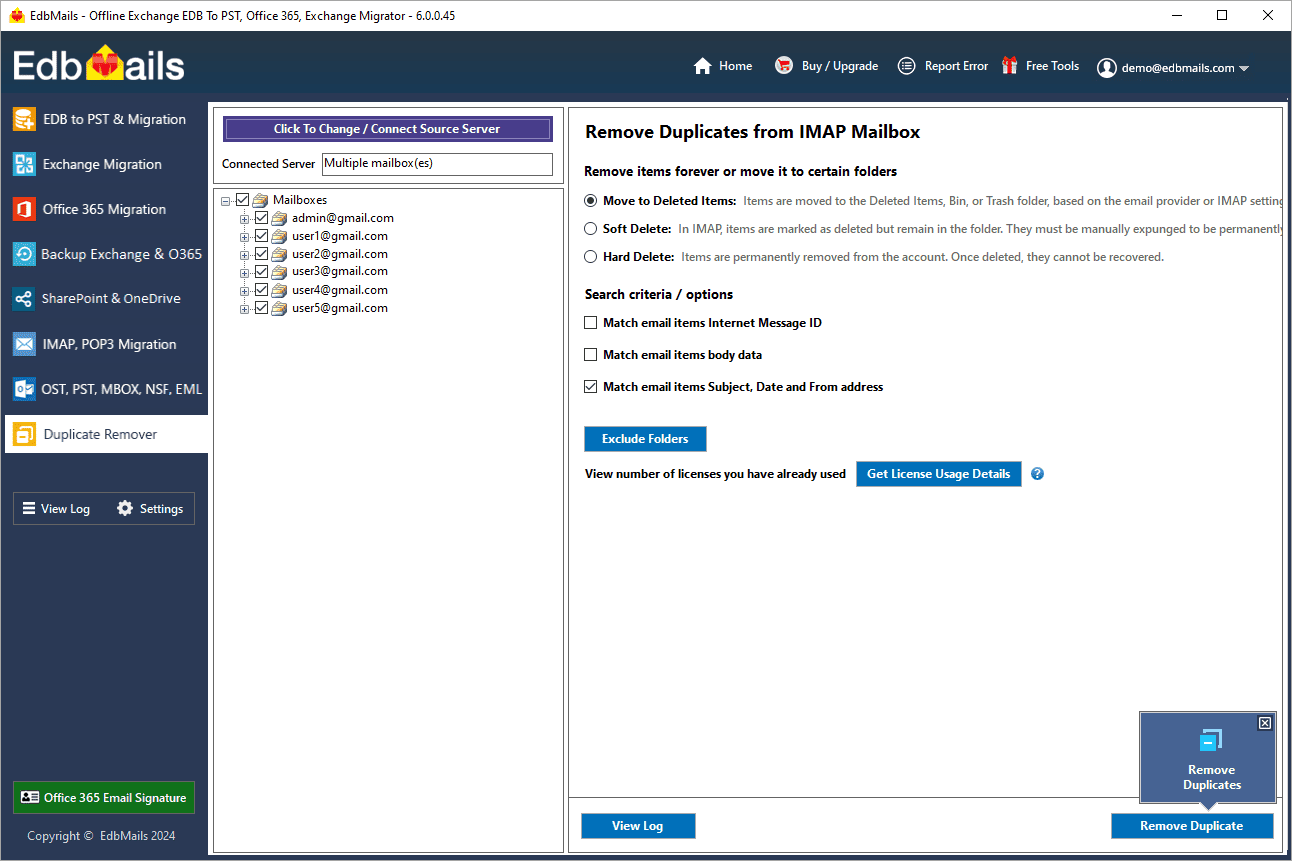Open the demo@edbmails.com account dropdown arrow
This screenshot has height=861, width=1292.
coord(1244,69)
